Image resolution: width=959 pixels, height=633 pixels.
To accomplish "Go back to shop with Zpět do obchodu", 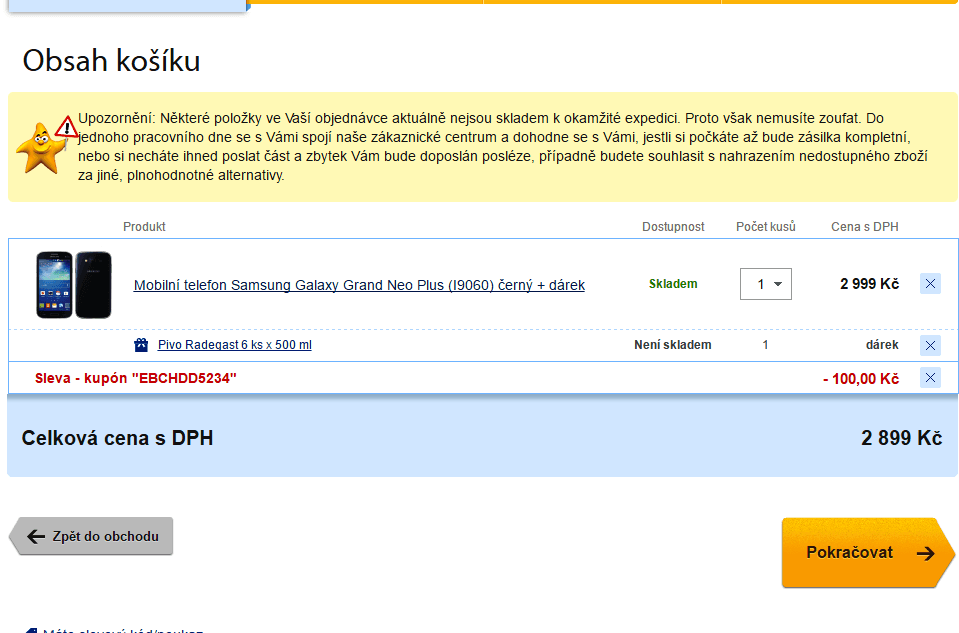I will pos(91,536).
